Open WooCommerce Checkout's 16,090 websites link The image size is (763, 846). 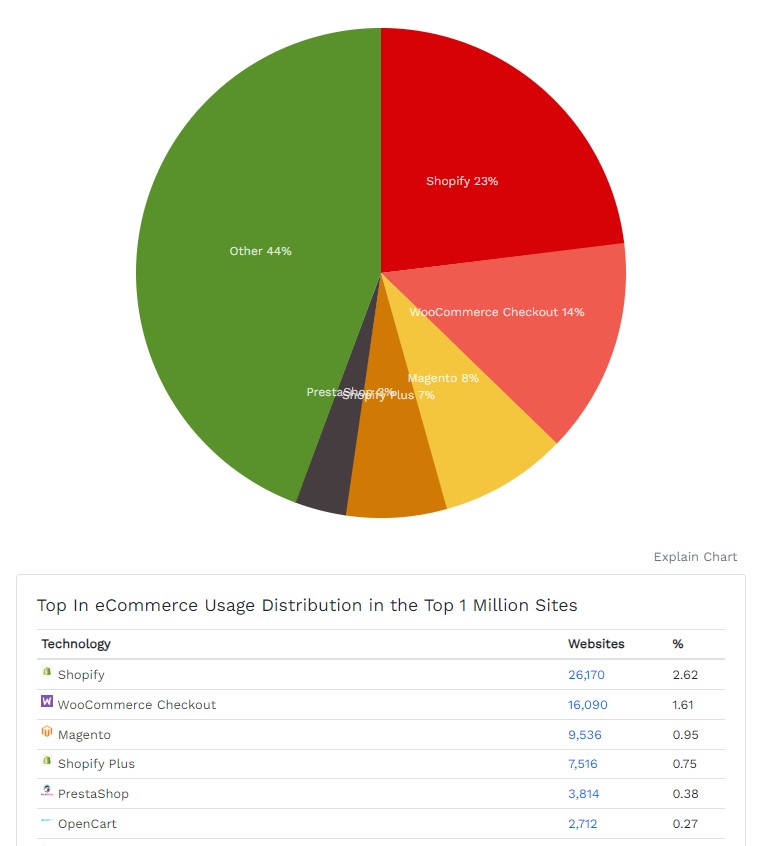[587, 705]
